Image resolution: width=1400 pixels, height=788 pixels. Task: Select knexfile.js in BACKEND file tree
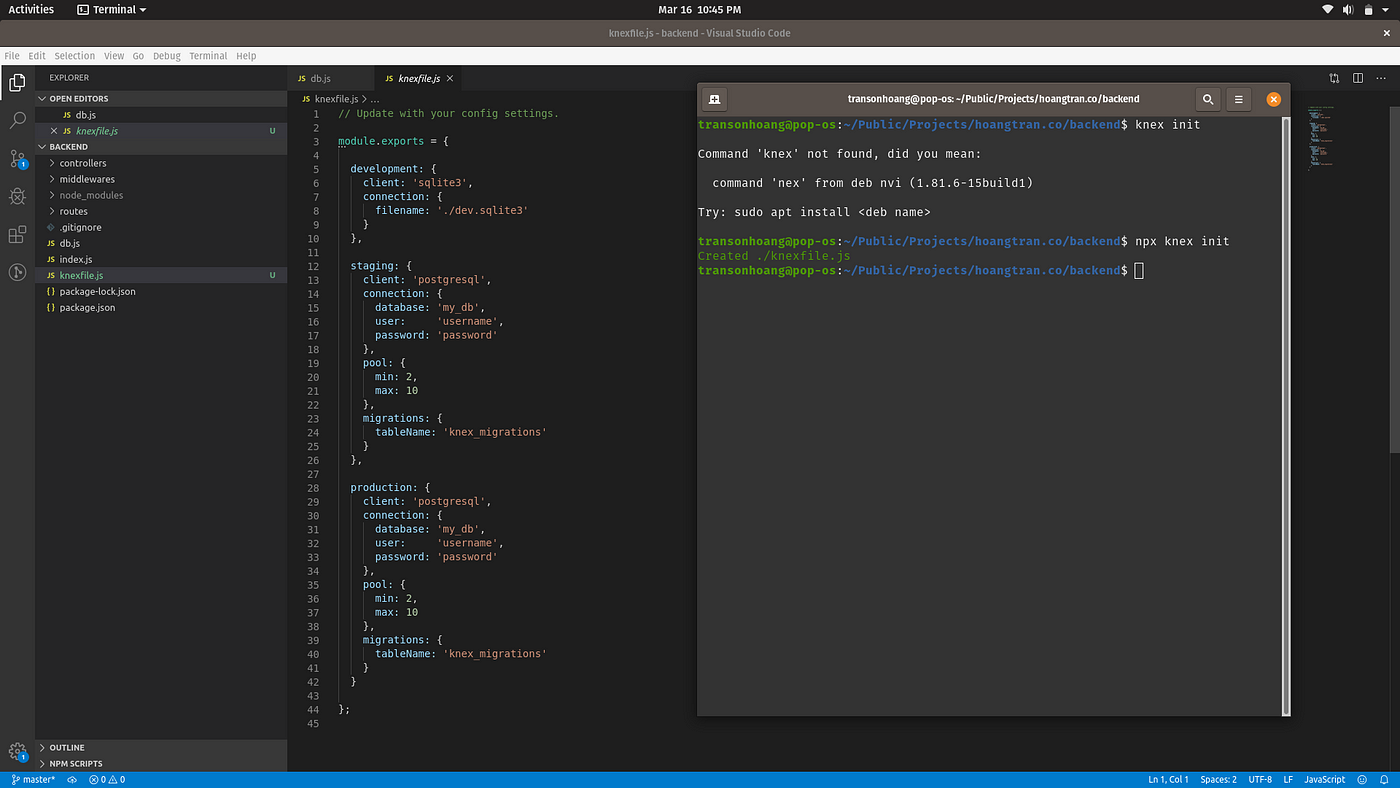161,275
